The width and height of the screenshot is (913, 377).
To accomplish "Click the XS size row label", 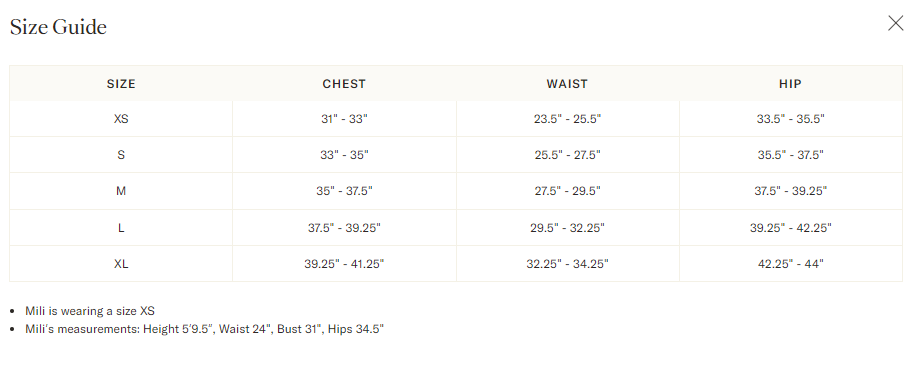I will tap(121, 119).
